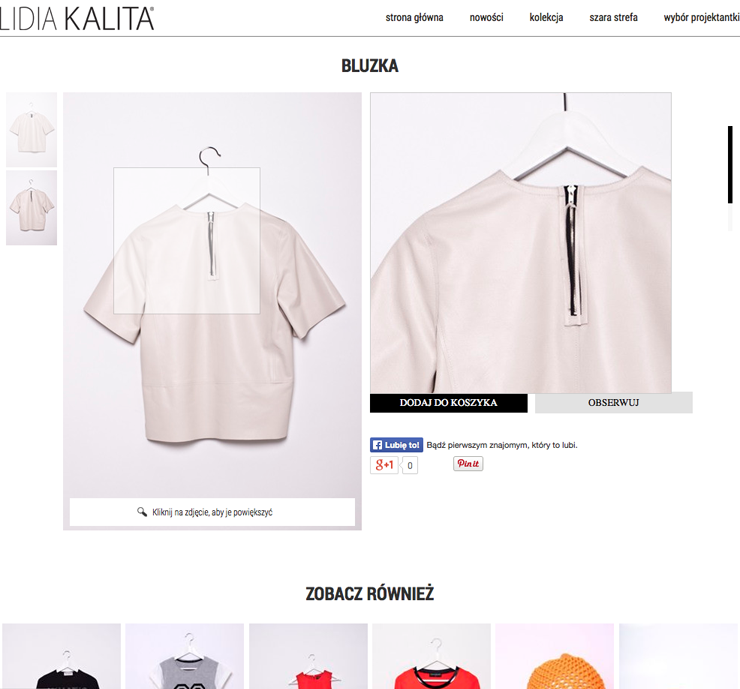Click the magnifier icon beside 'Kliknij na zdjęcie'

(142, 512)
